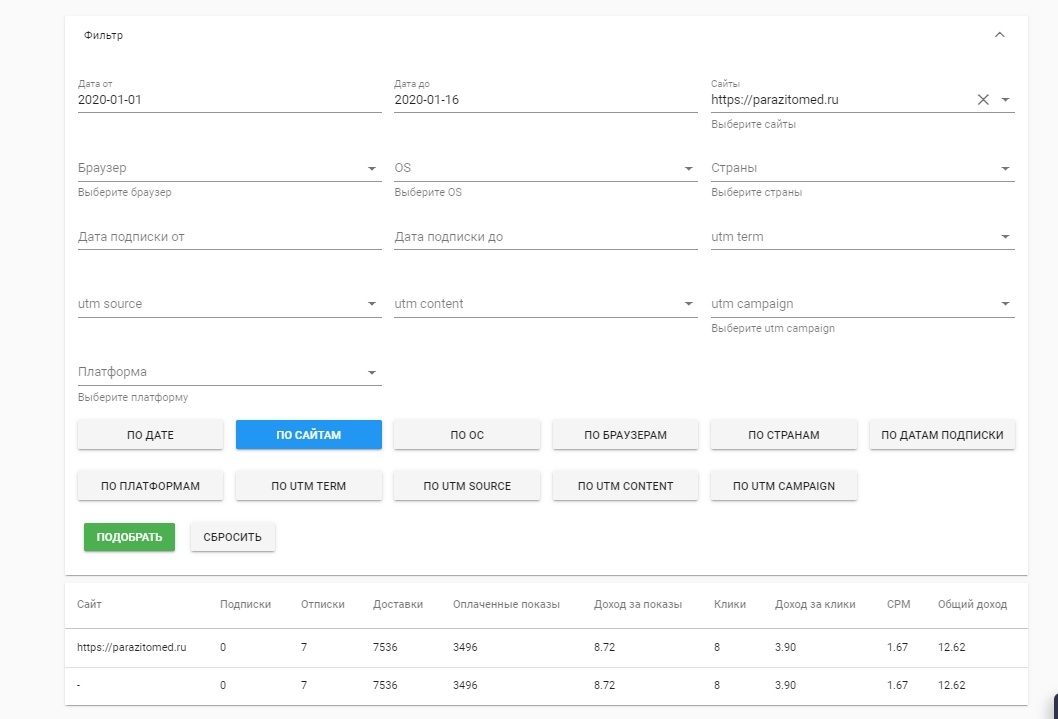Focus the Дата подписки до field
This screenshot has height=719, width=1058.
545,237
